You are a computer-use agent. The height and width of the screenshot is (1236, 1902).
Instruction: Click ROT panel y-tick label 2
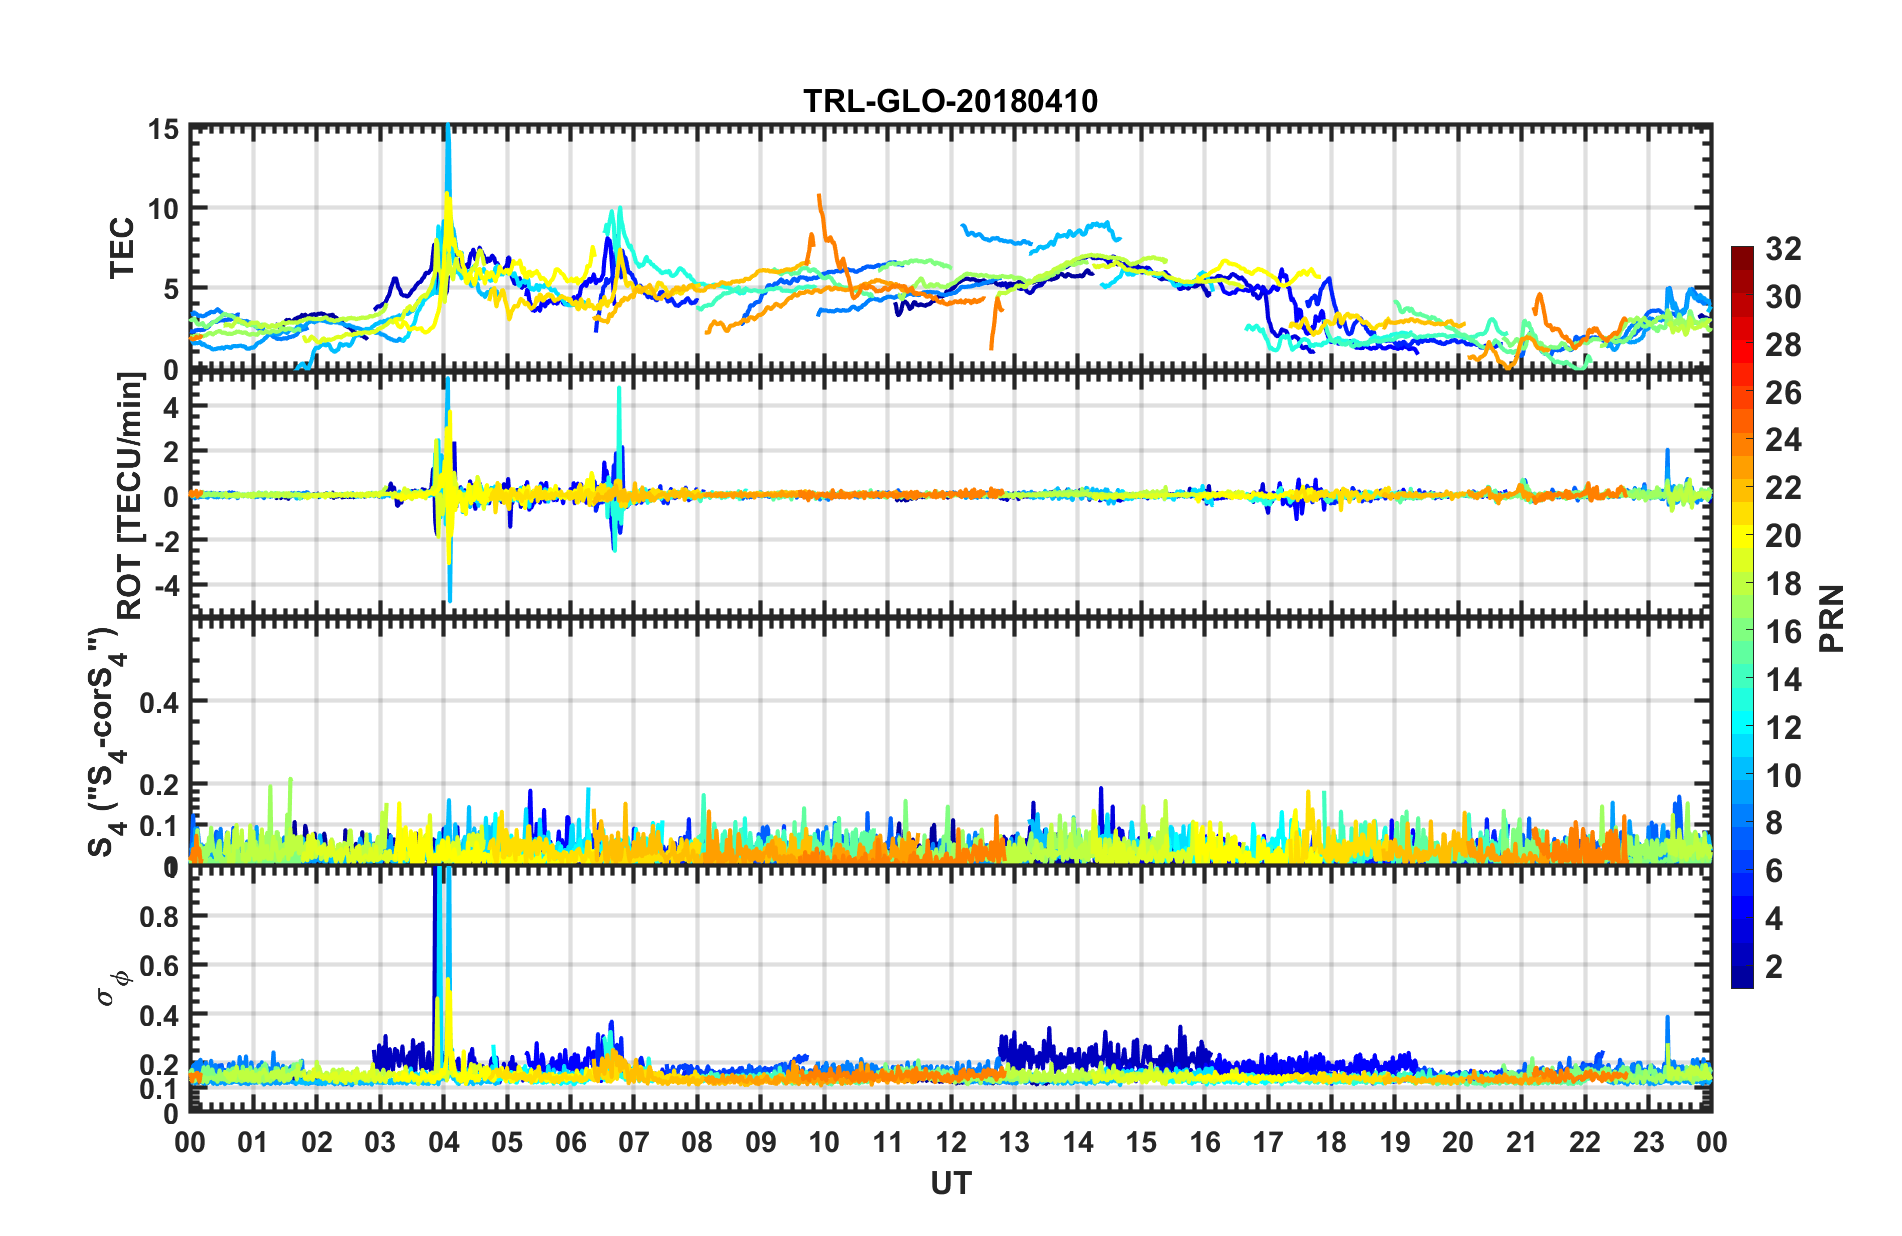point(171,452)
